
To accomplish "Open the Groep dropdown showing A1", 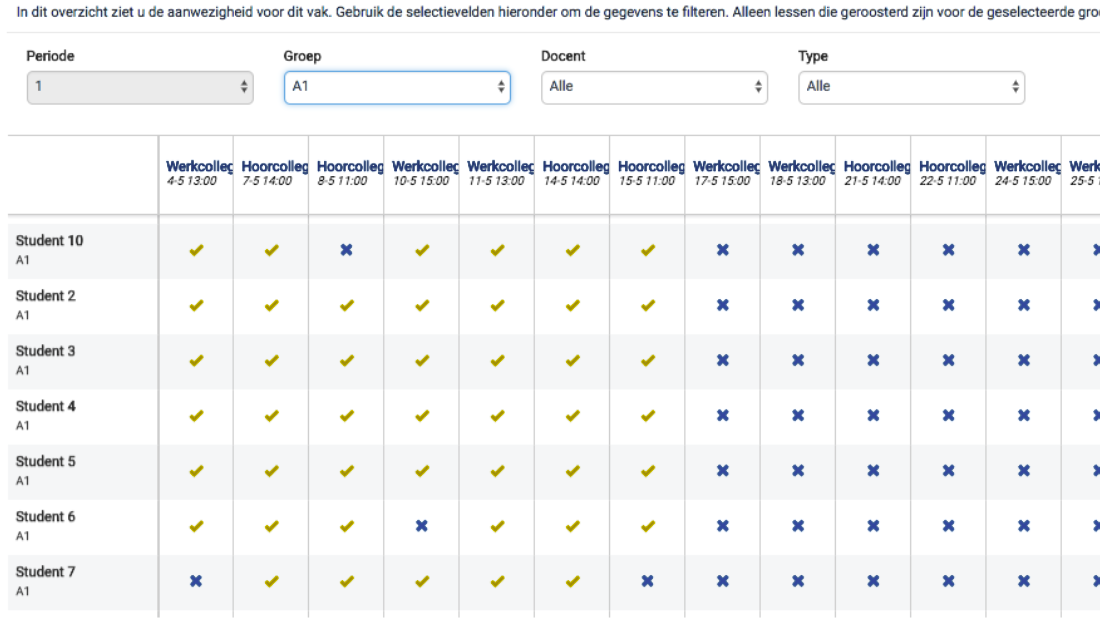I will (397, 87).
